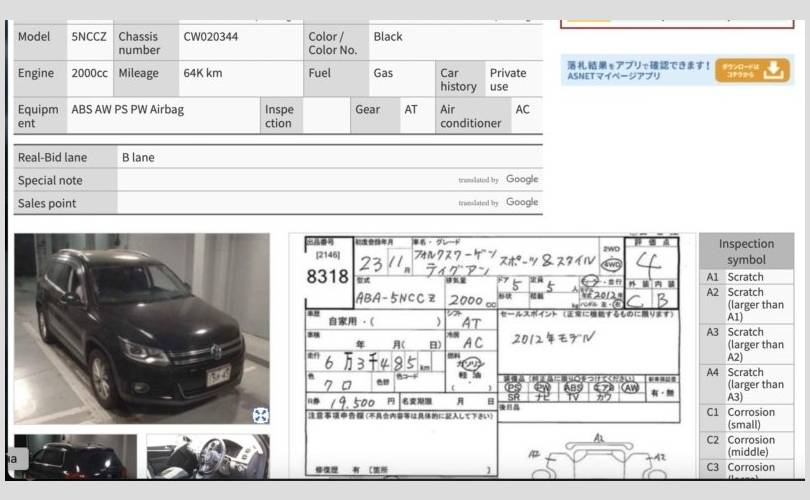Click the Google logo in the Special note row

click(521, 180)
